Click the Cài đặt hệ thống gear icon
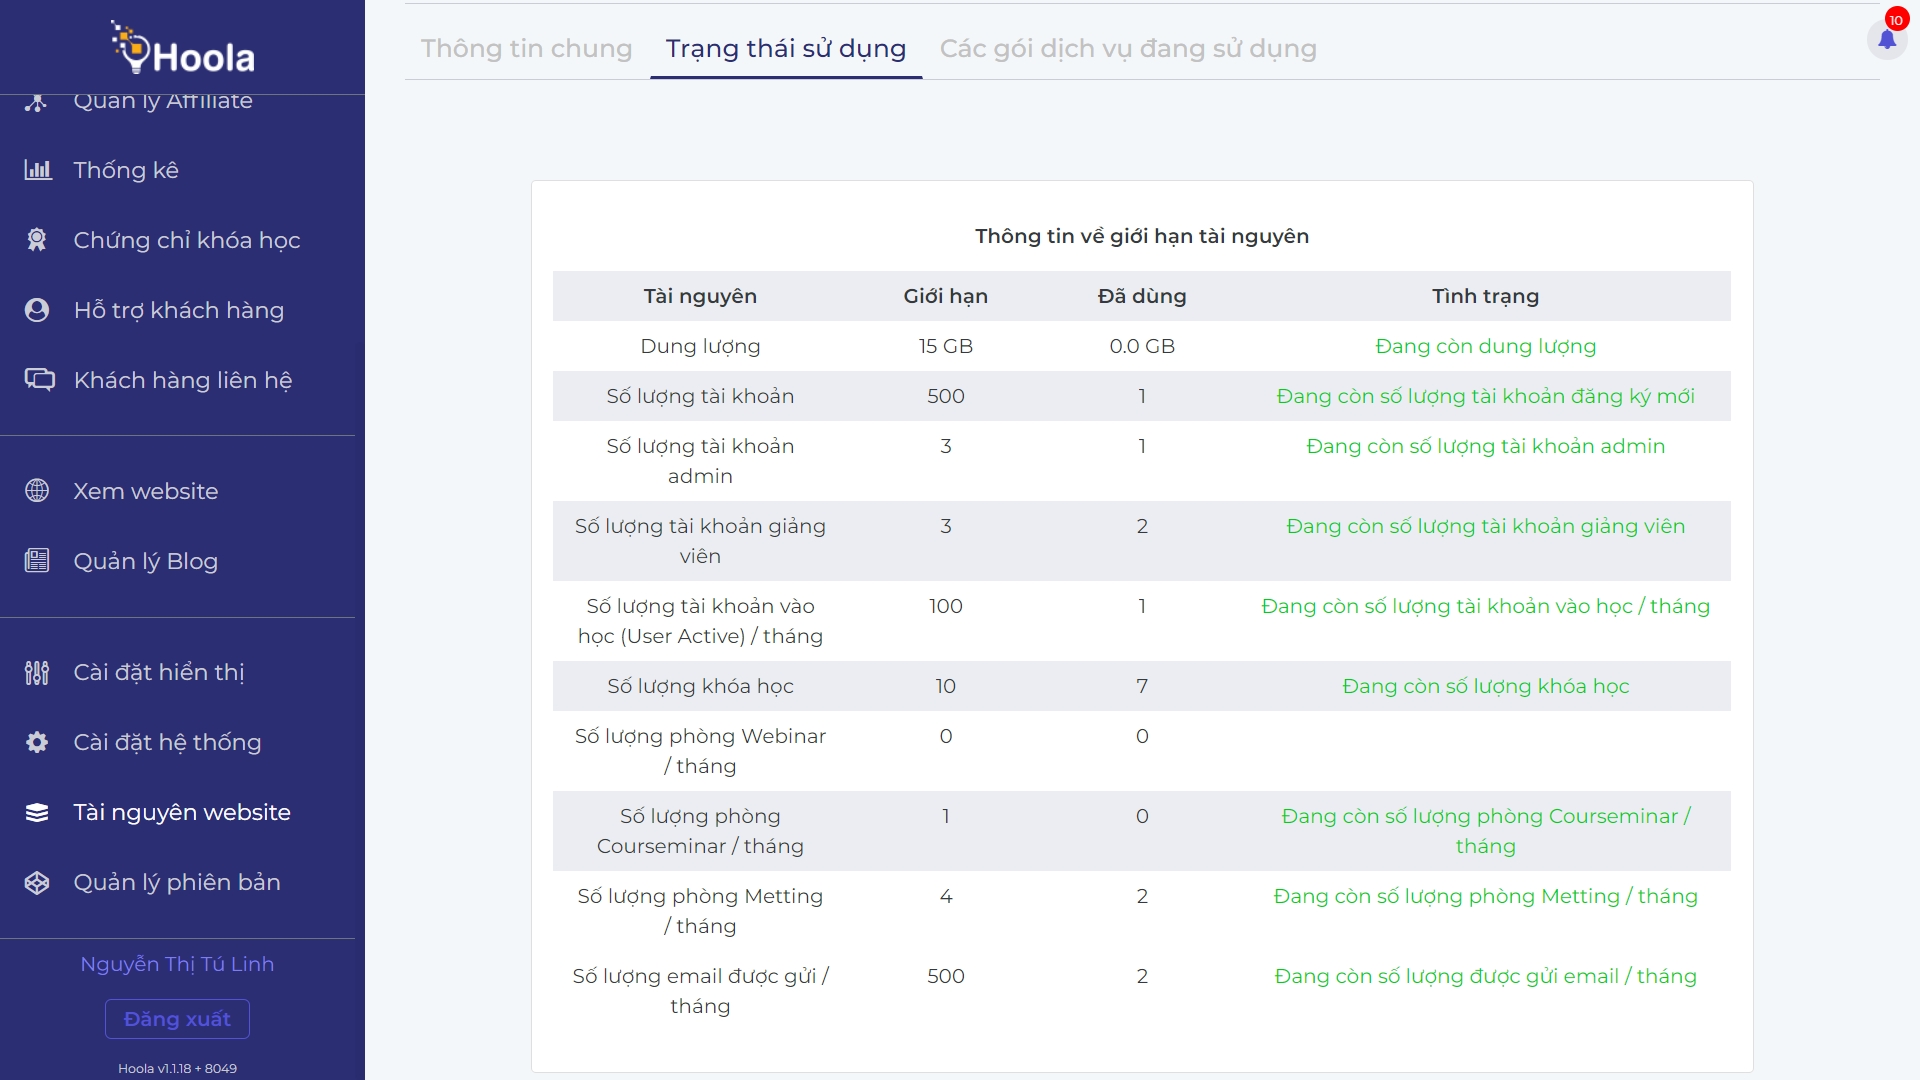 [x=37, y=742]
